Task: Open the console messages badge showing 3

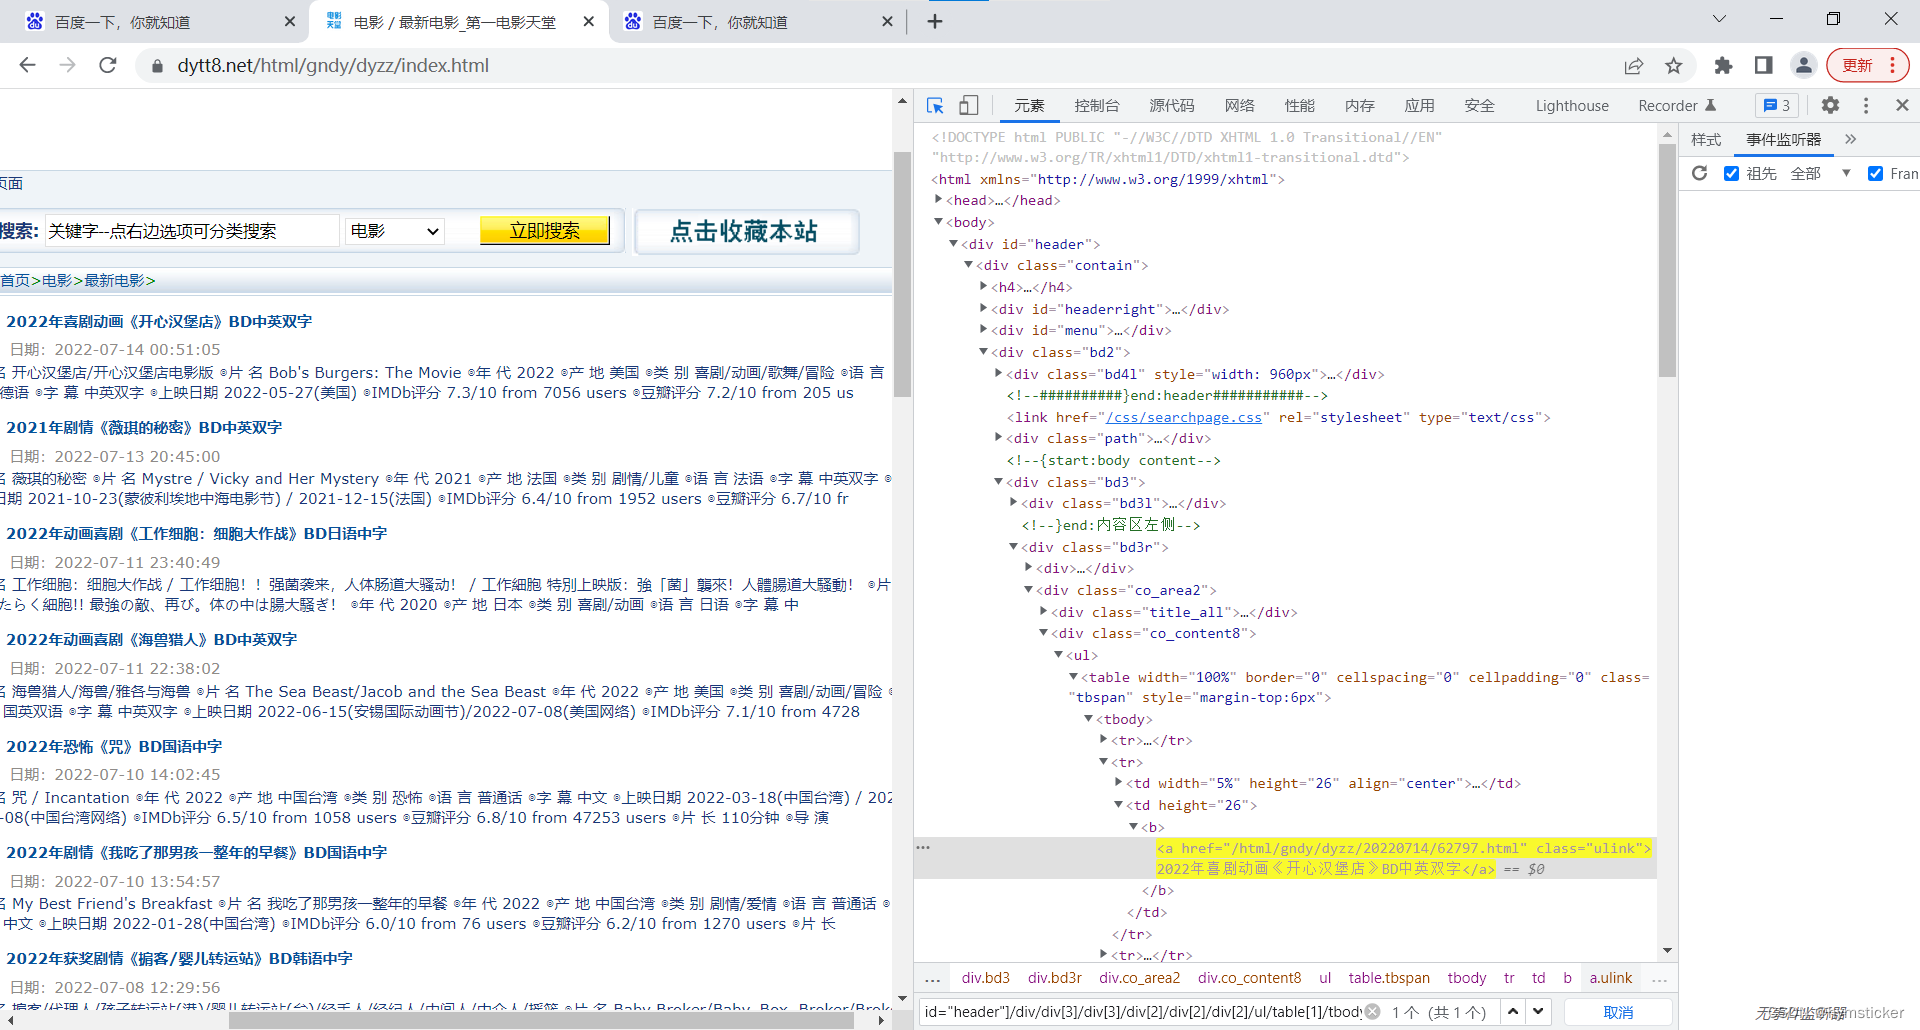Action: click(1776, 105)
